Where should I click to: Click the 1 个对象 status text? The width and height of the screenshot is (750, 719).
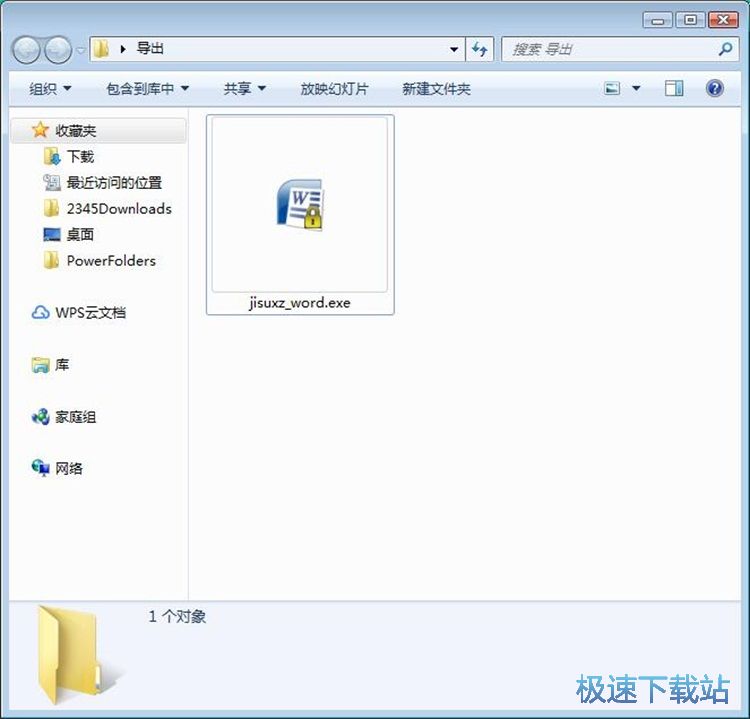point(177,616)
